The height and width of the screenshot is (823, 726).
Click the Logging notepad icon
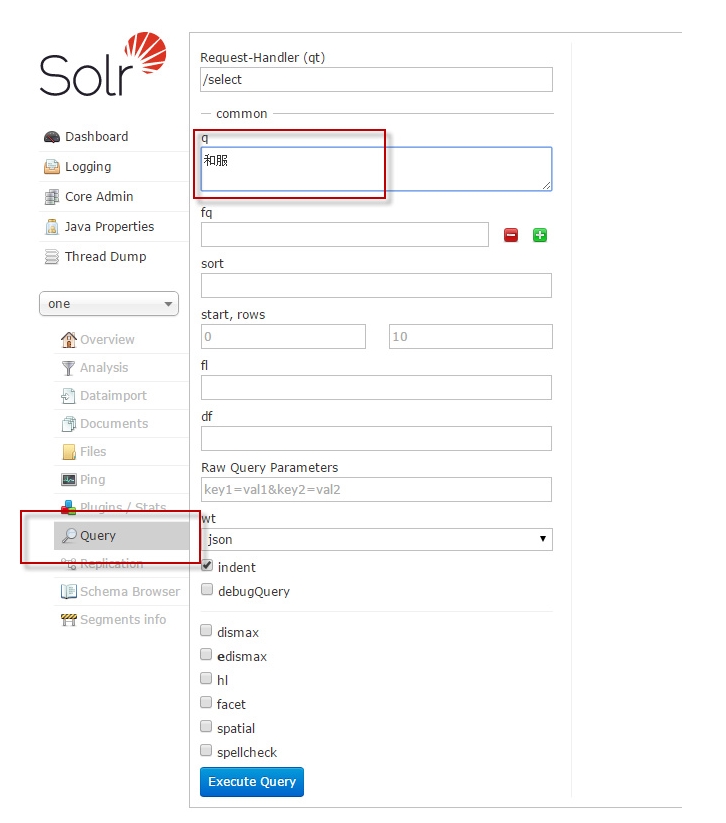coord(52,167)
